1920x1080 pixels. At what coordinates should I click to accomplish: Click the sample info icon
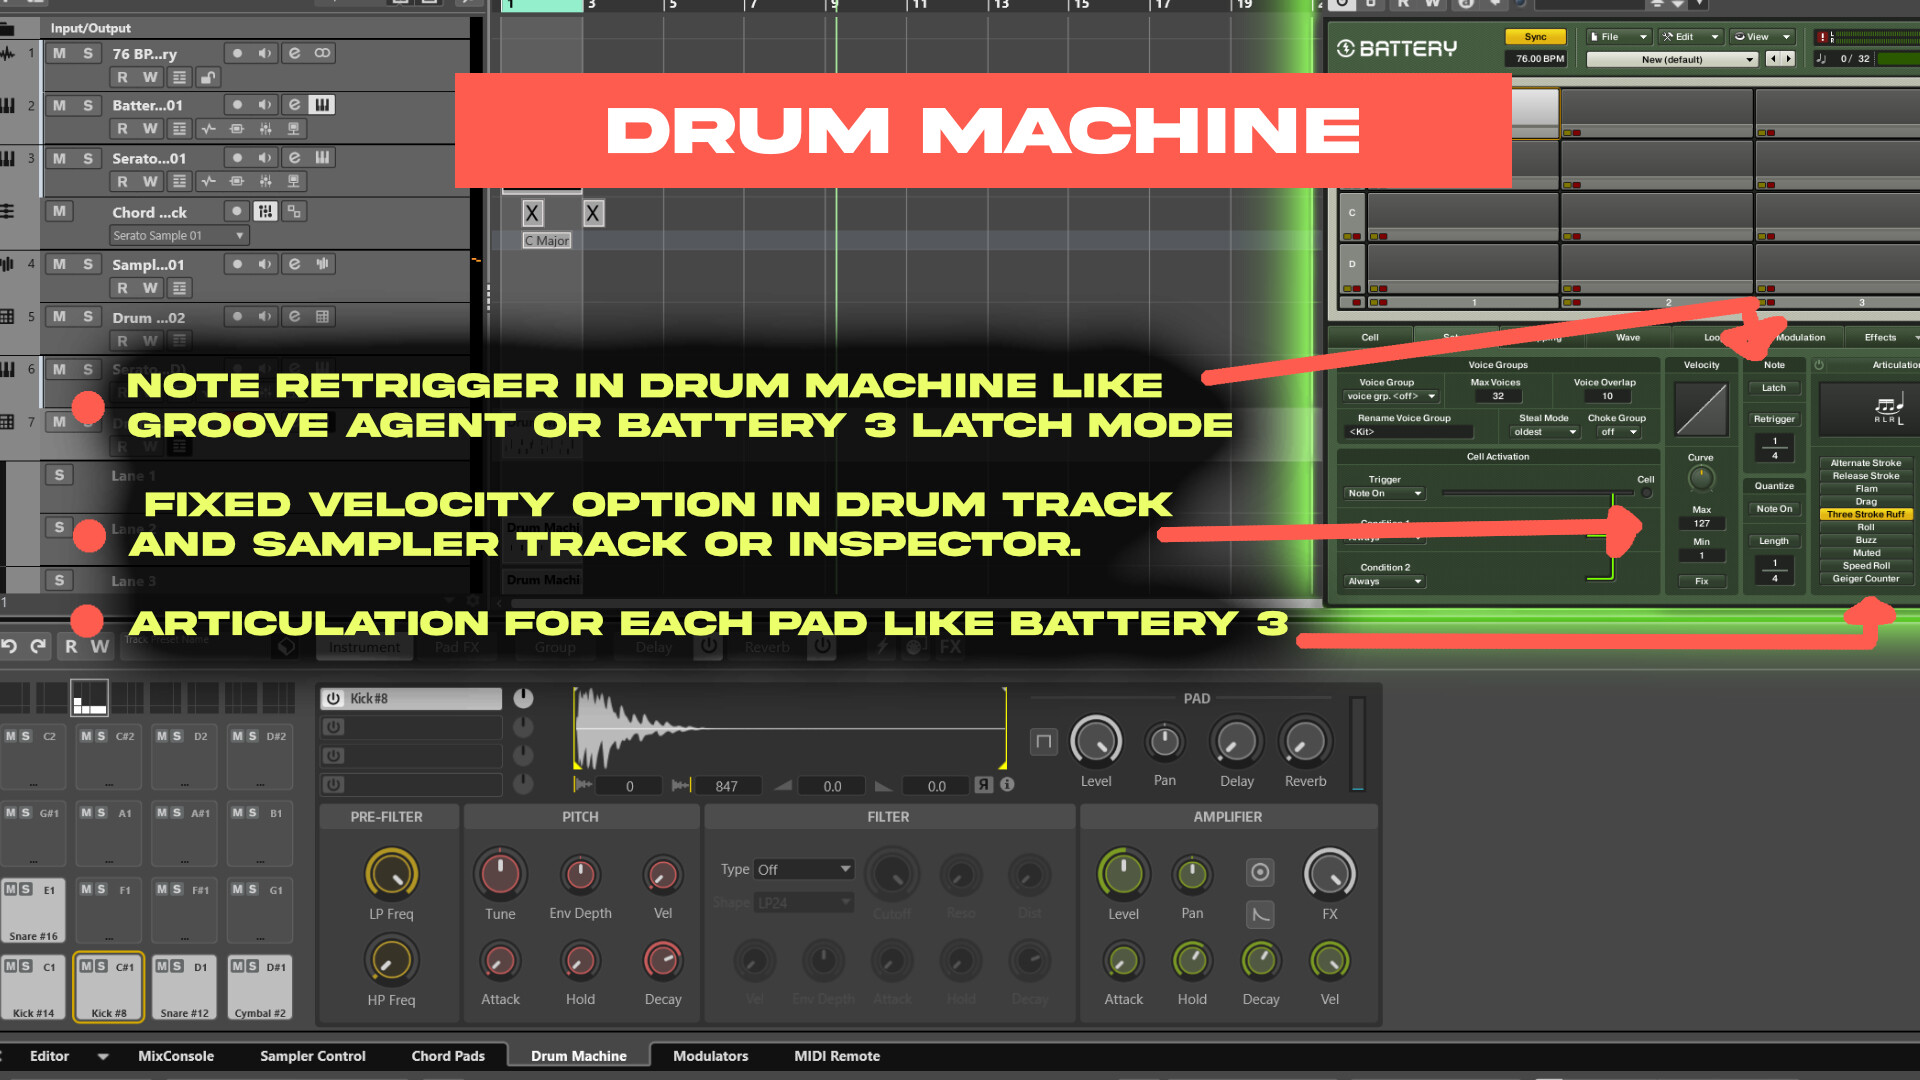[x=1008, y=785]
